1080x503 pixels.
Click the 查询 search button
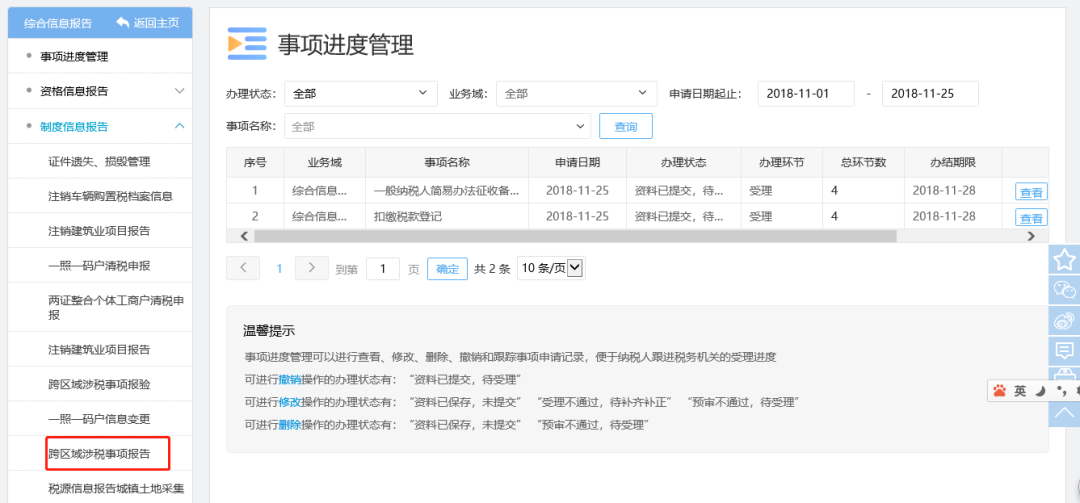click(625, 126)
